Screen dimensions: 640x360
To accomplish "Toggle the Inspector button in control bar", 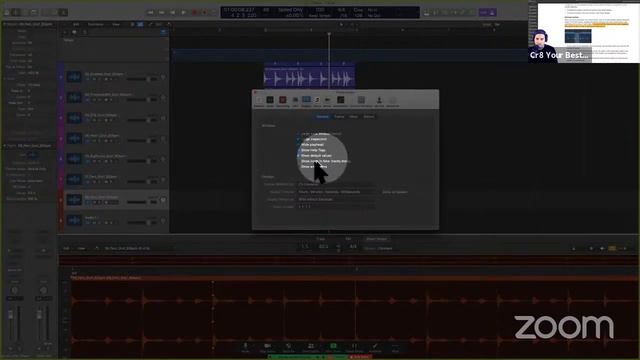I will (16, 12).
